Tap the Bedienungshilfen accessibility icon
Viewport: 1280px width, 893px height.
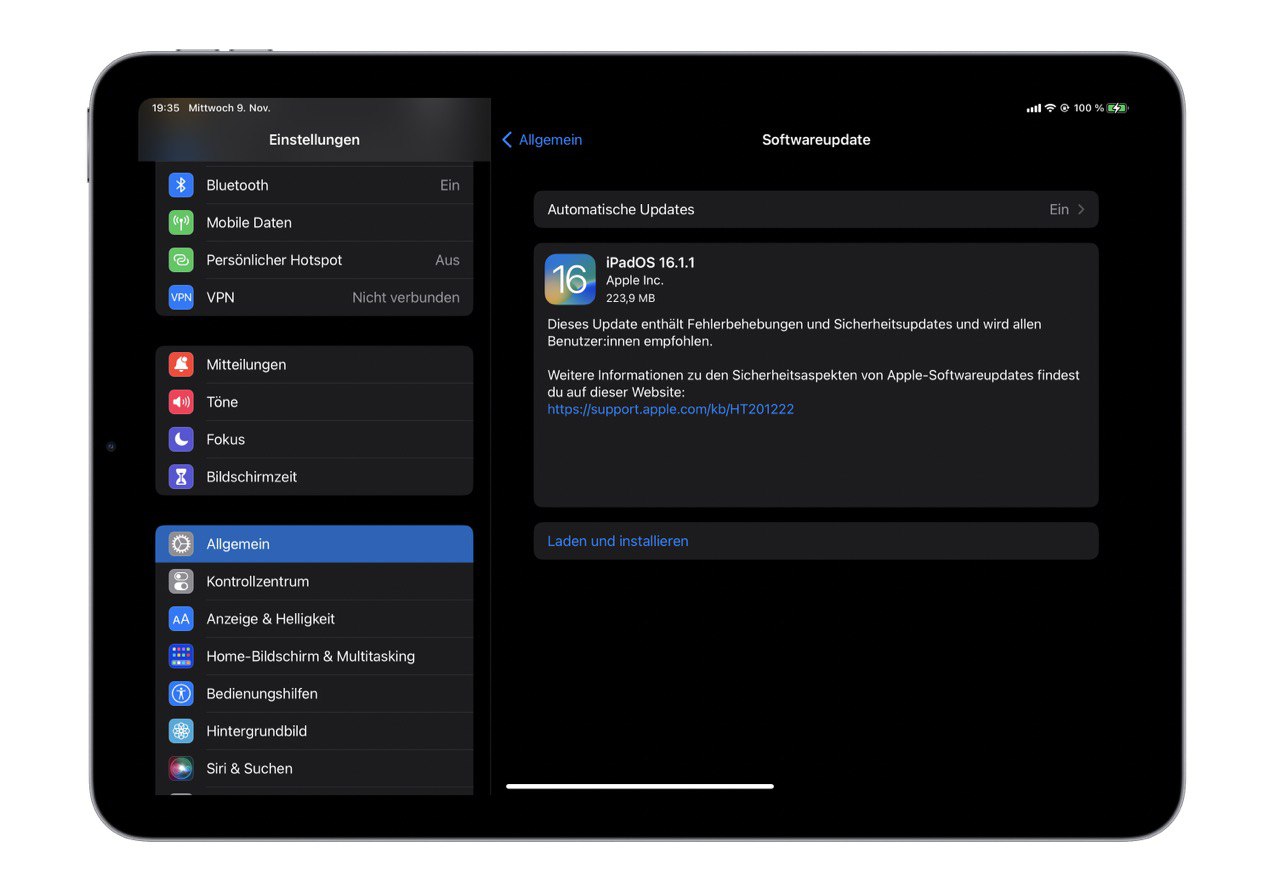(181, 693)
